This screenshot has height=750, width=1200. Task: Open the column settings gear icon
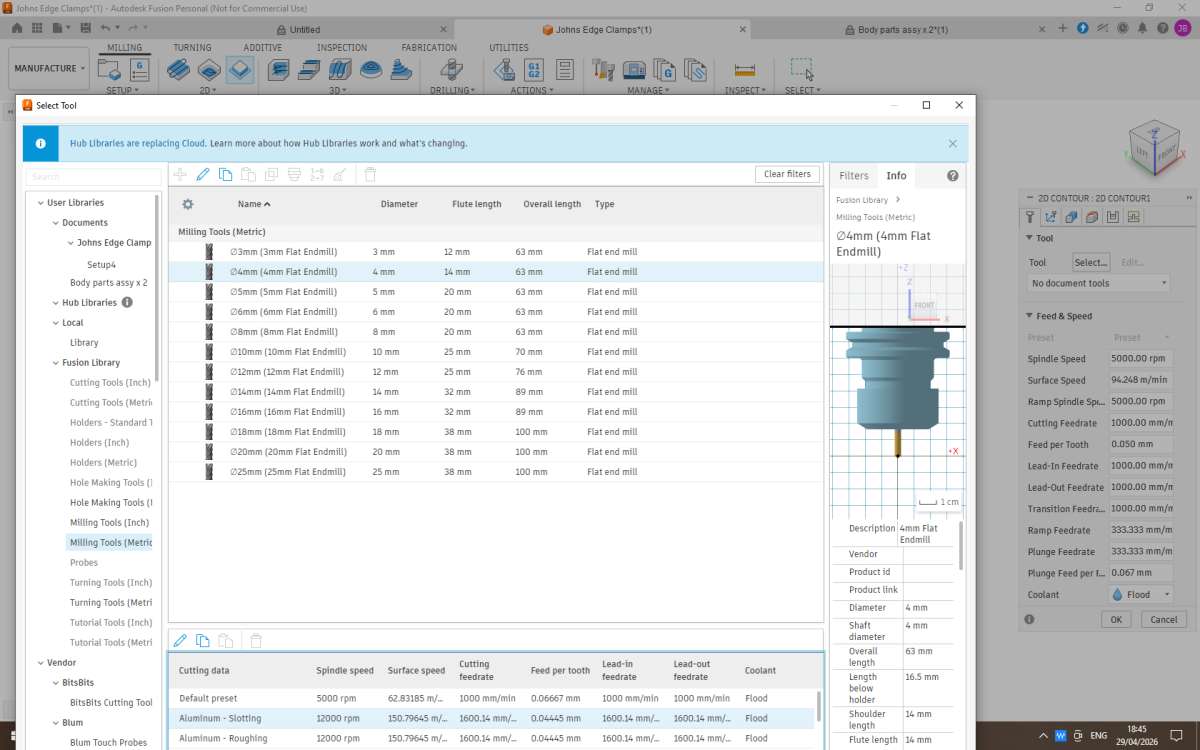tap(187, 204)
